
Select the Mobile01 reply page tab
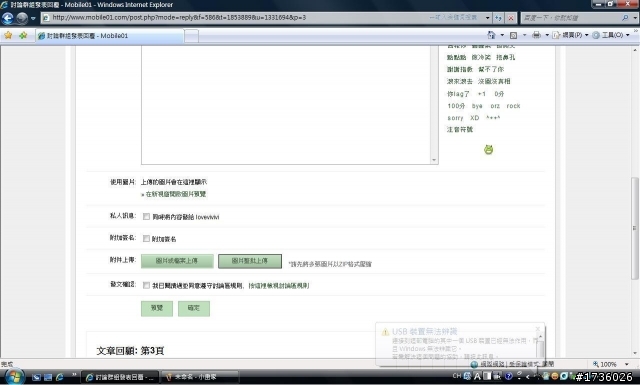point(109,36)
